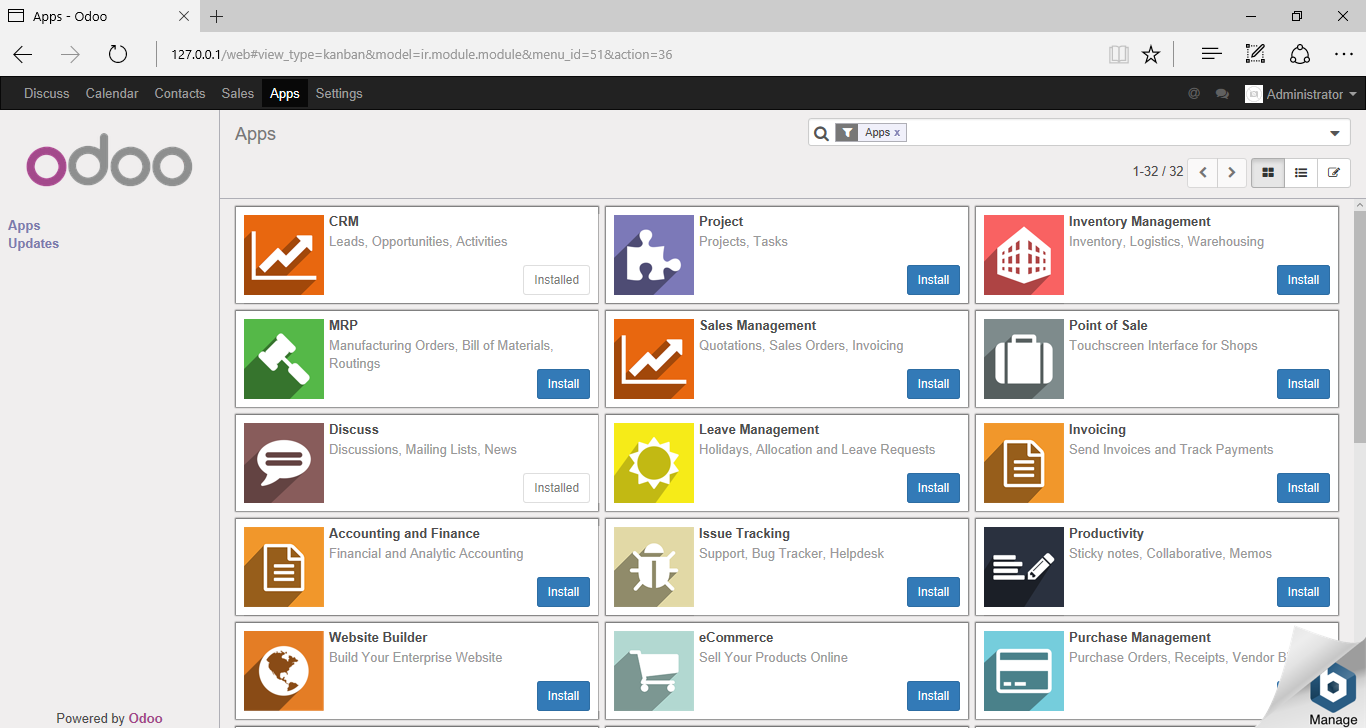Switch to list view
This screenshot has height=728, width=1366.
[1301, 172]
